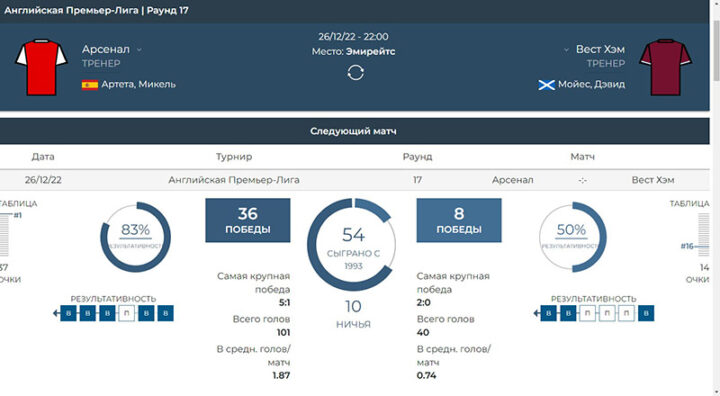Click the West Ham maroon jersey icon
This screenshot has height=396, width=720.
[665, 67]
